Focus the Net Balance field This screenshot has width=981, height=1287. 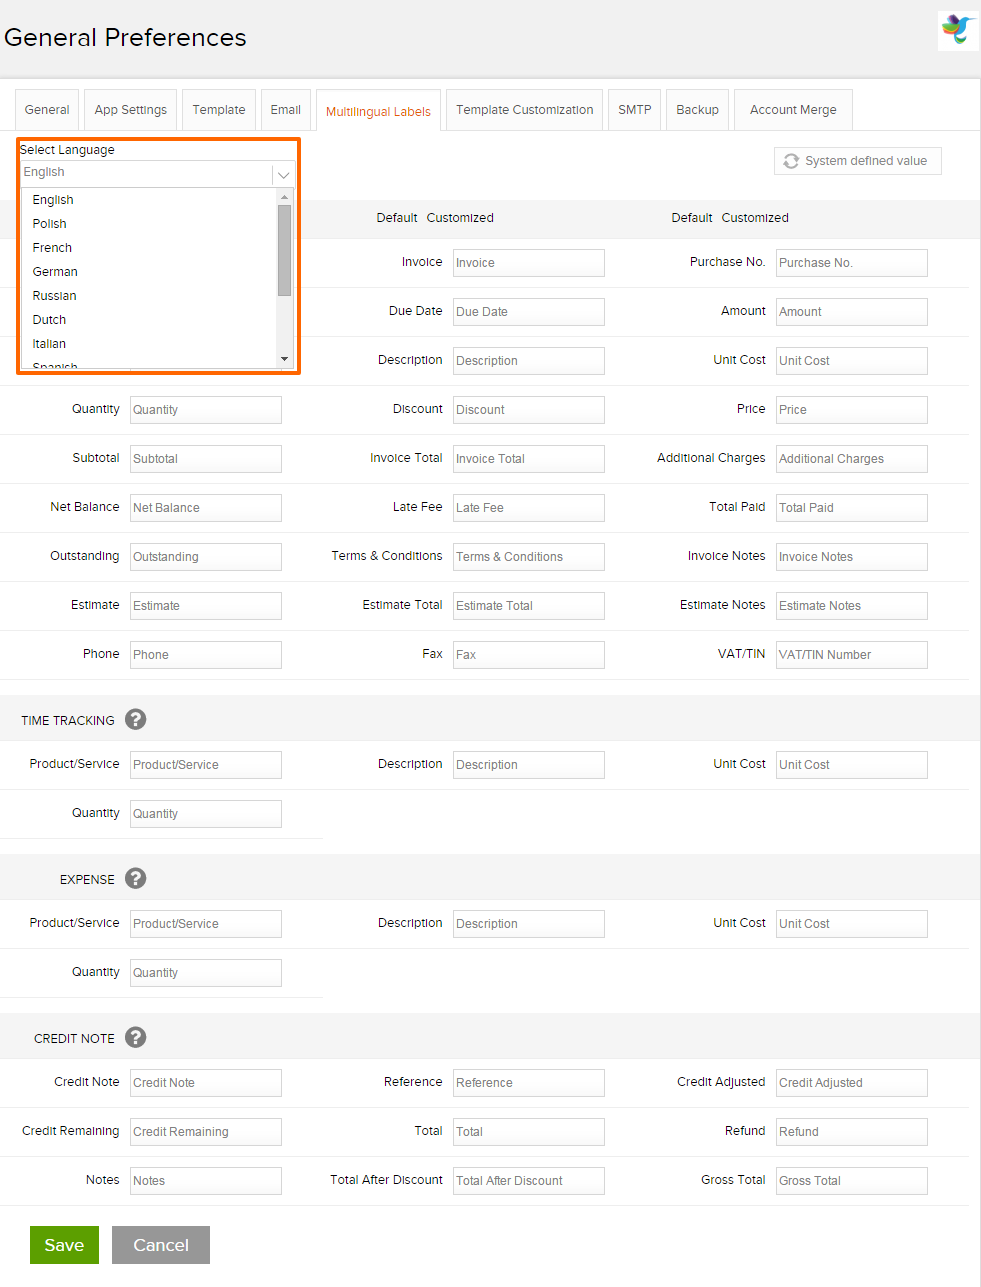(206, 508)
